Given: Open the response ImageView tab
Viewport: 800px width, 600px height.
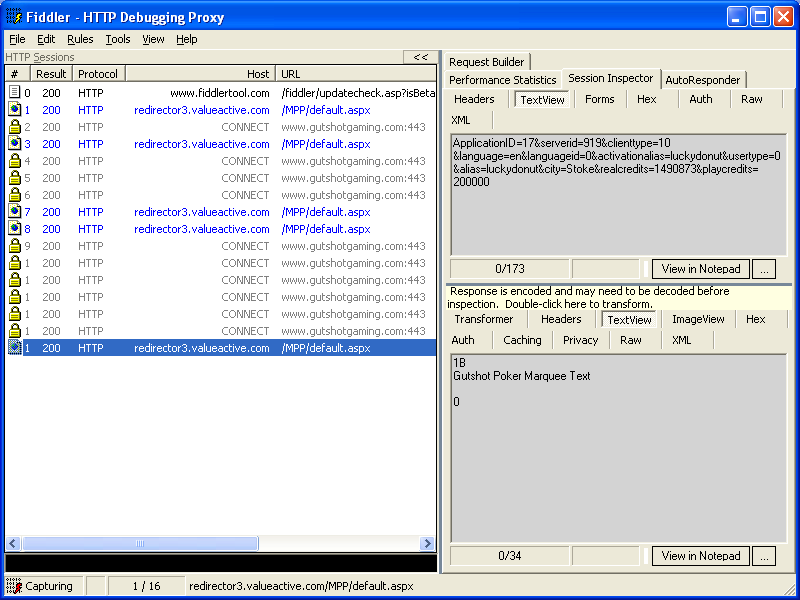Looking at the screenshot, I should 698,319.
